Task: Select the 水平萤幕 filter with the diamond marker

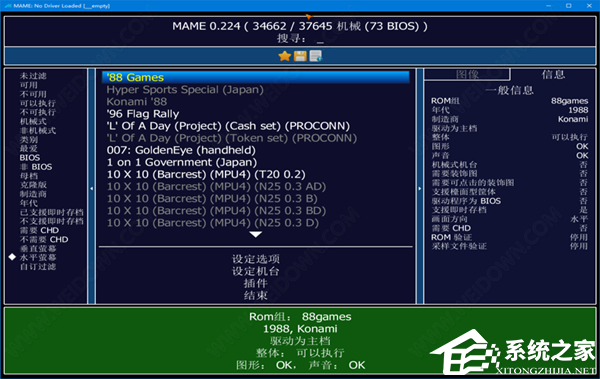Action: coord(38,257)
